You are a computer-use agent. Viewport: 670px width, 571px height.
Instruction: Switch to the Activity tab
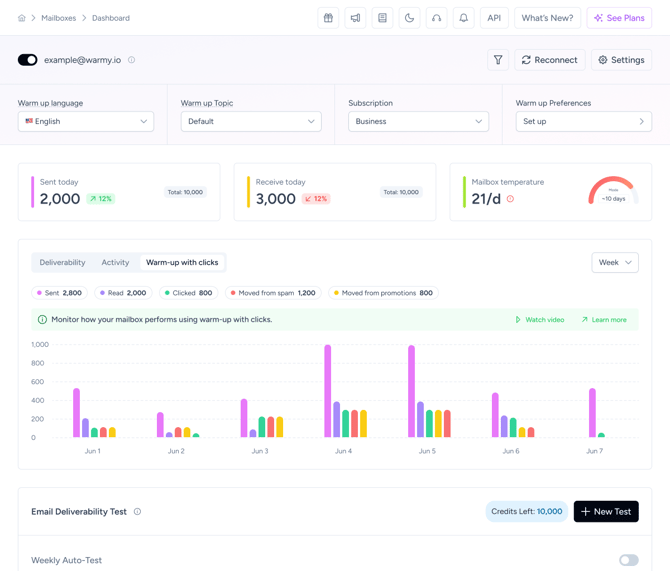(115, 263)
